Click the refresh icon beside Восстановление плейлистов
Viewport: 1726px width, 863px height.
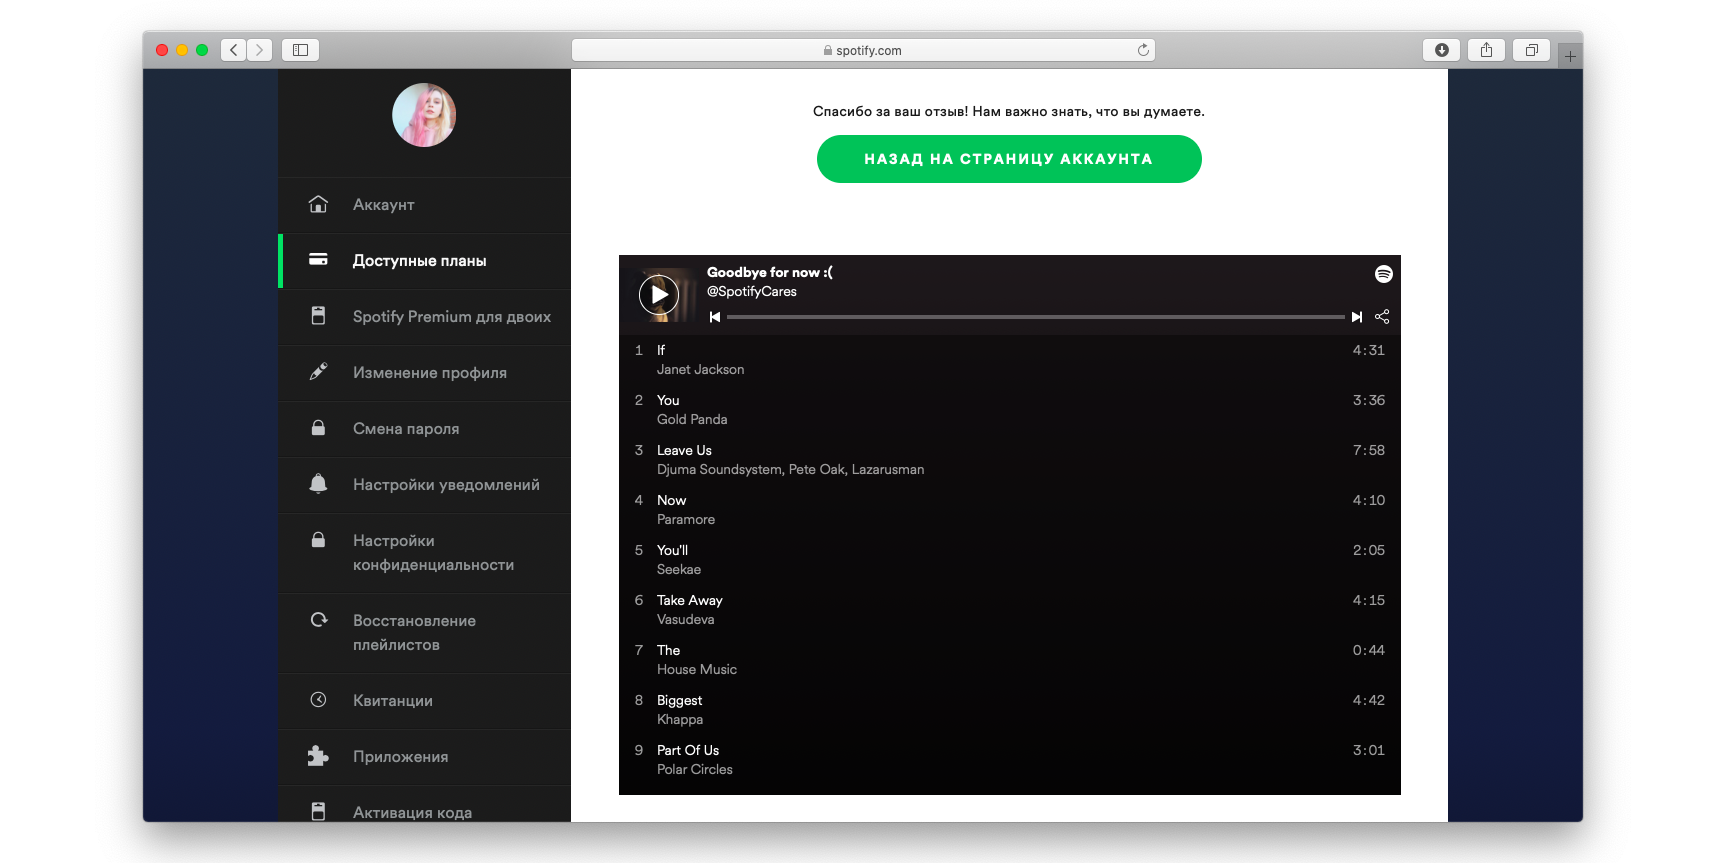click(318, 619)
